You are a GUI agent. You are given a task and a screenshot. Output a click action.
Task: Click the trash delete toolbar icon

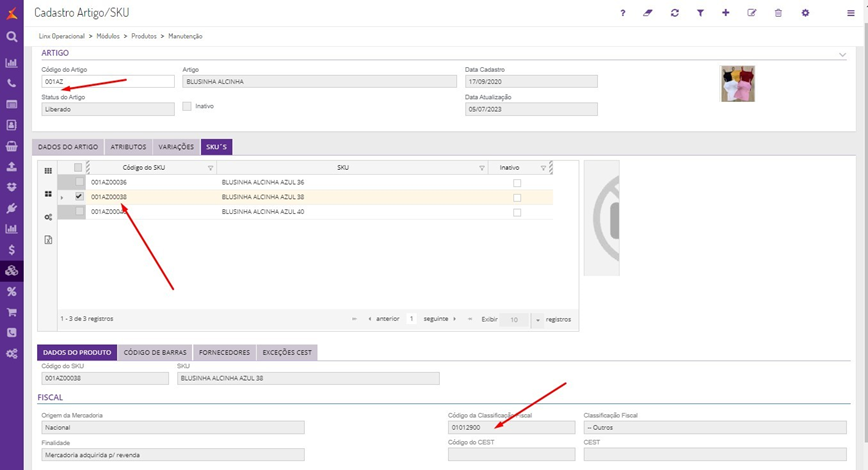tap(778, 13)
